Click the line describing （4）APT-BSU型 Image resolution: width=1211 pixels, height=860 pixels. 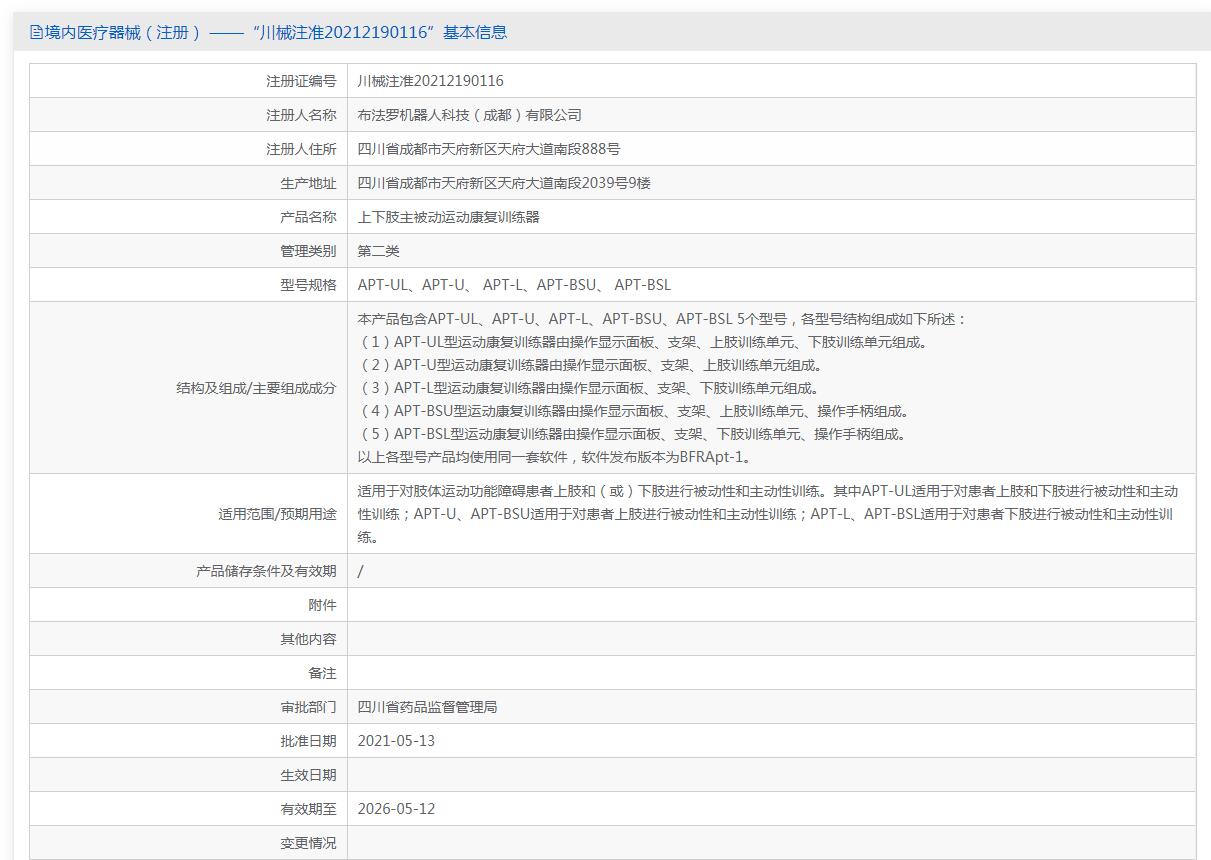coord(634,411)
